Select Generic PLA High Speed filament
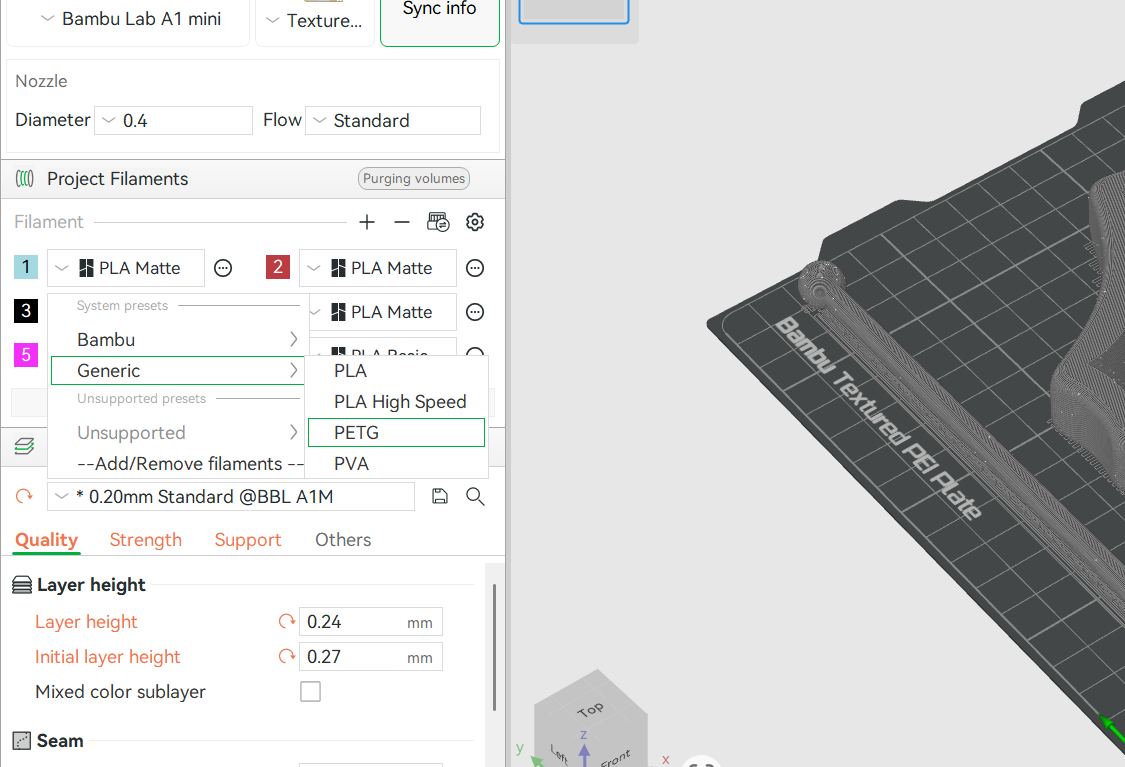1125x767 pixels. pyautogui.click(x=396, y=402)
